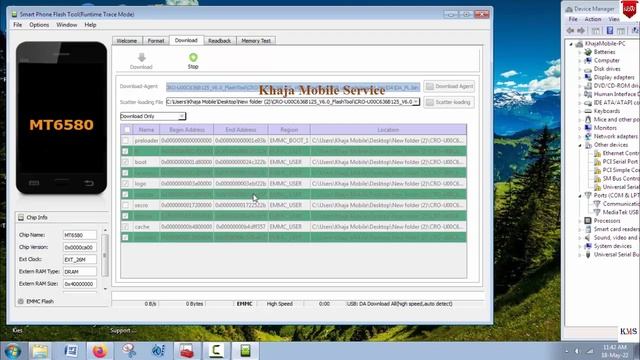Screen dimensions: 640x360
Task: Toggle the cache row checkbox
Action: tap(126, 227)
